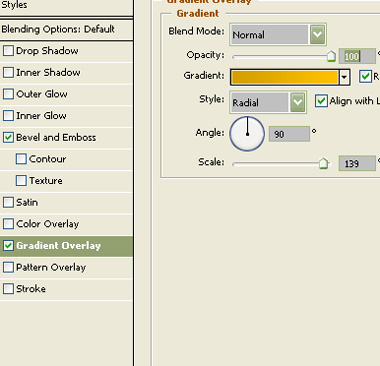Select the Inner Shadow style label
The width and height of the screenshot is (380, 366).
(x=48, y=72)
